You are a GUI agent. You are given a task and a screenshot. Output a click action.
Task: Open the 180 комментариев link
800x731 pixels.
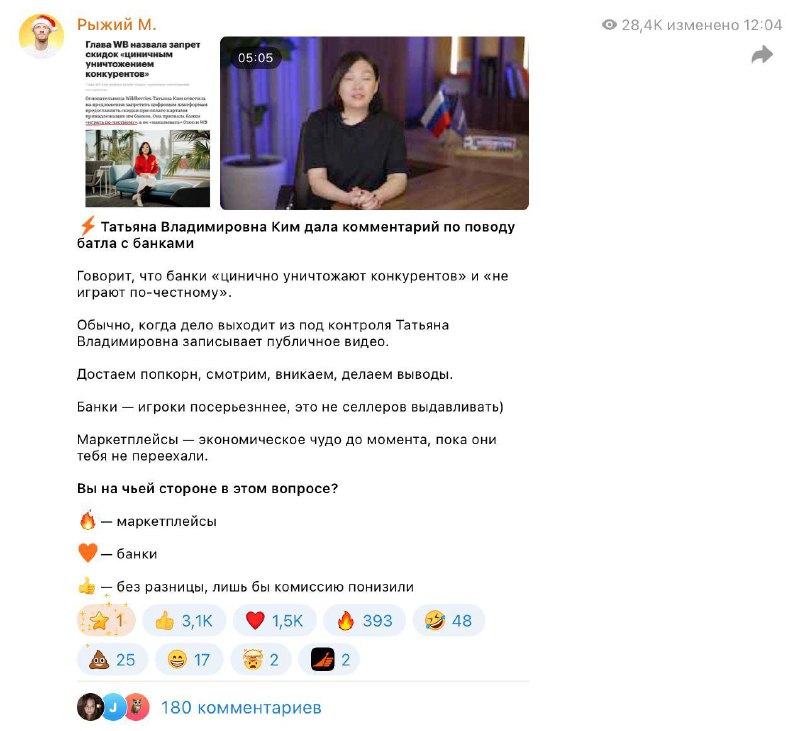click(x=241, y=708)
